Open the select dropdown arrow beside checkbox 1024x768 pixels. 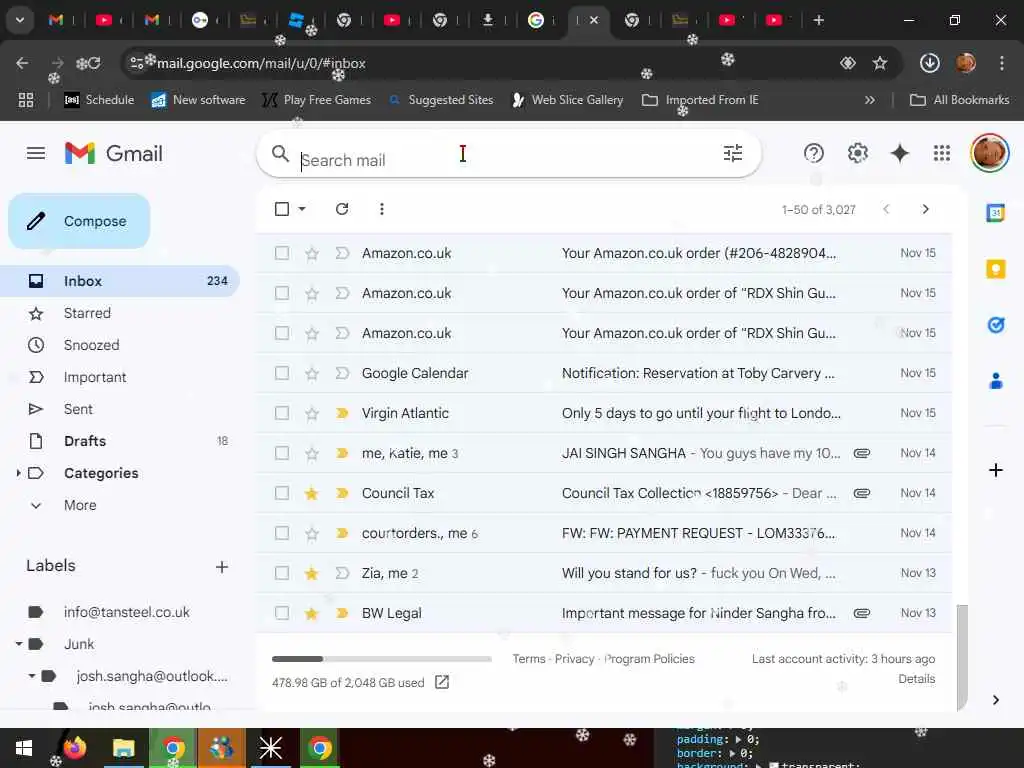302,209
